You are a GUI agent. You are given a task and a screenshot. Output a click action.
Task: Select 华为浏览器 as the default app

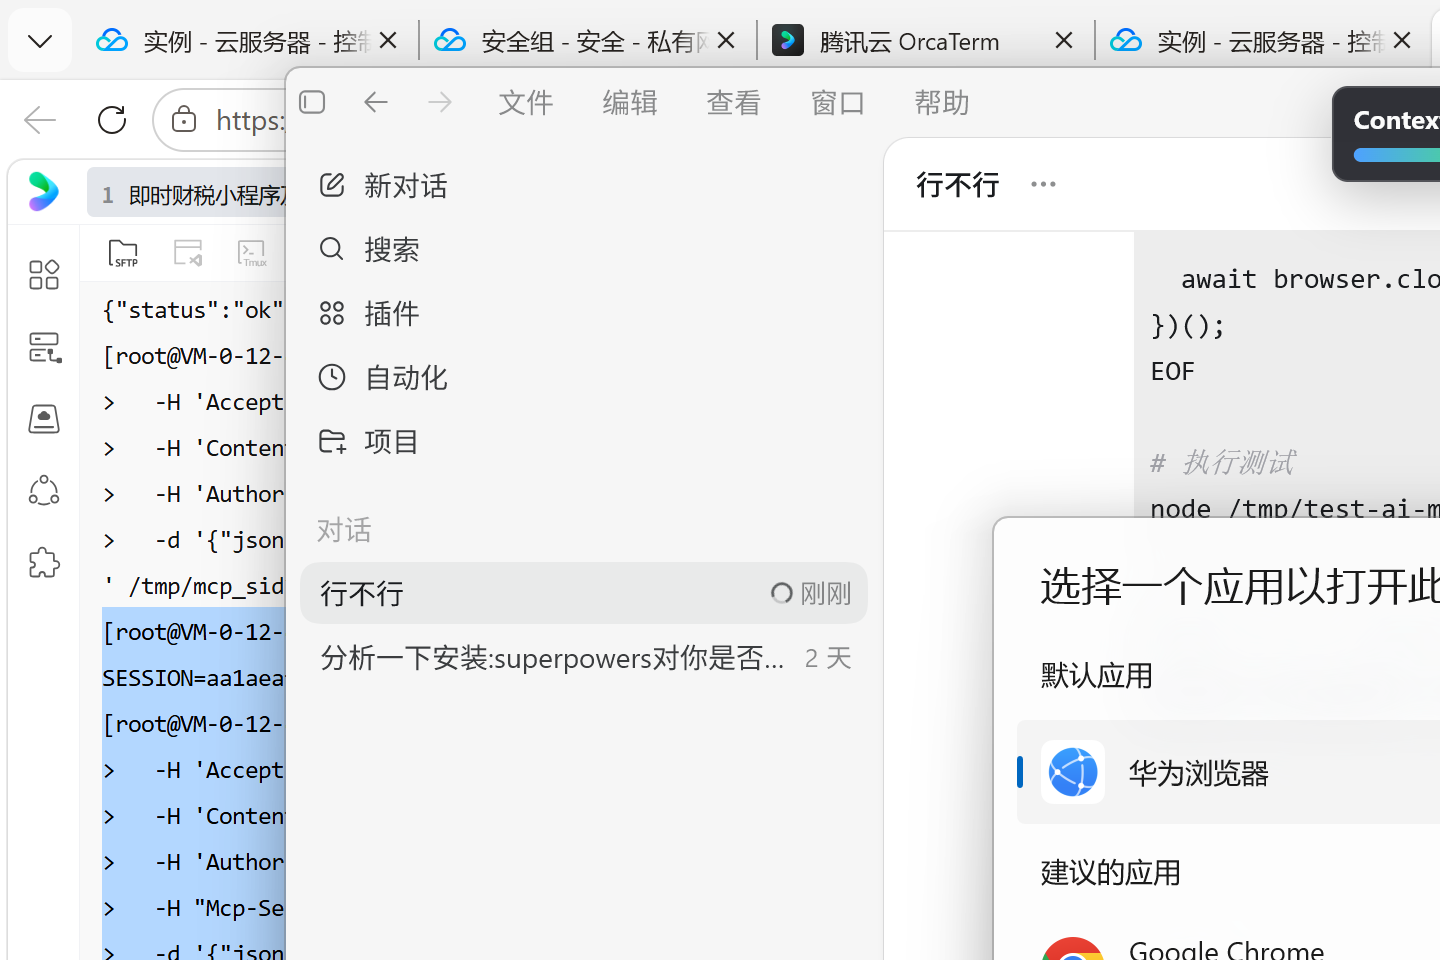tap(1229, 772)
